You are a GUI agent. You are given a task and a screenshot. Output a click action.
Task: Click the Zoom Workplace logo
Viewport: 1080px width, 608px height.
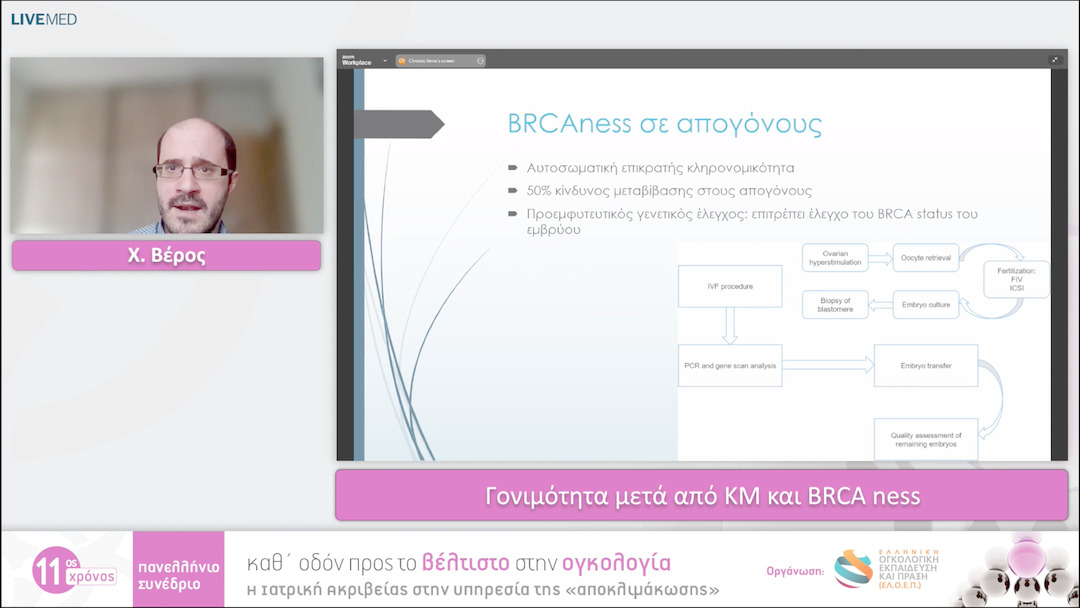click(356, 61)
